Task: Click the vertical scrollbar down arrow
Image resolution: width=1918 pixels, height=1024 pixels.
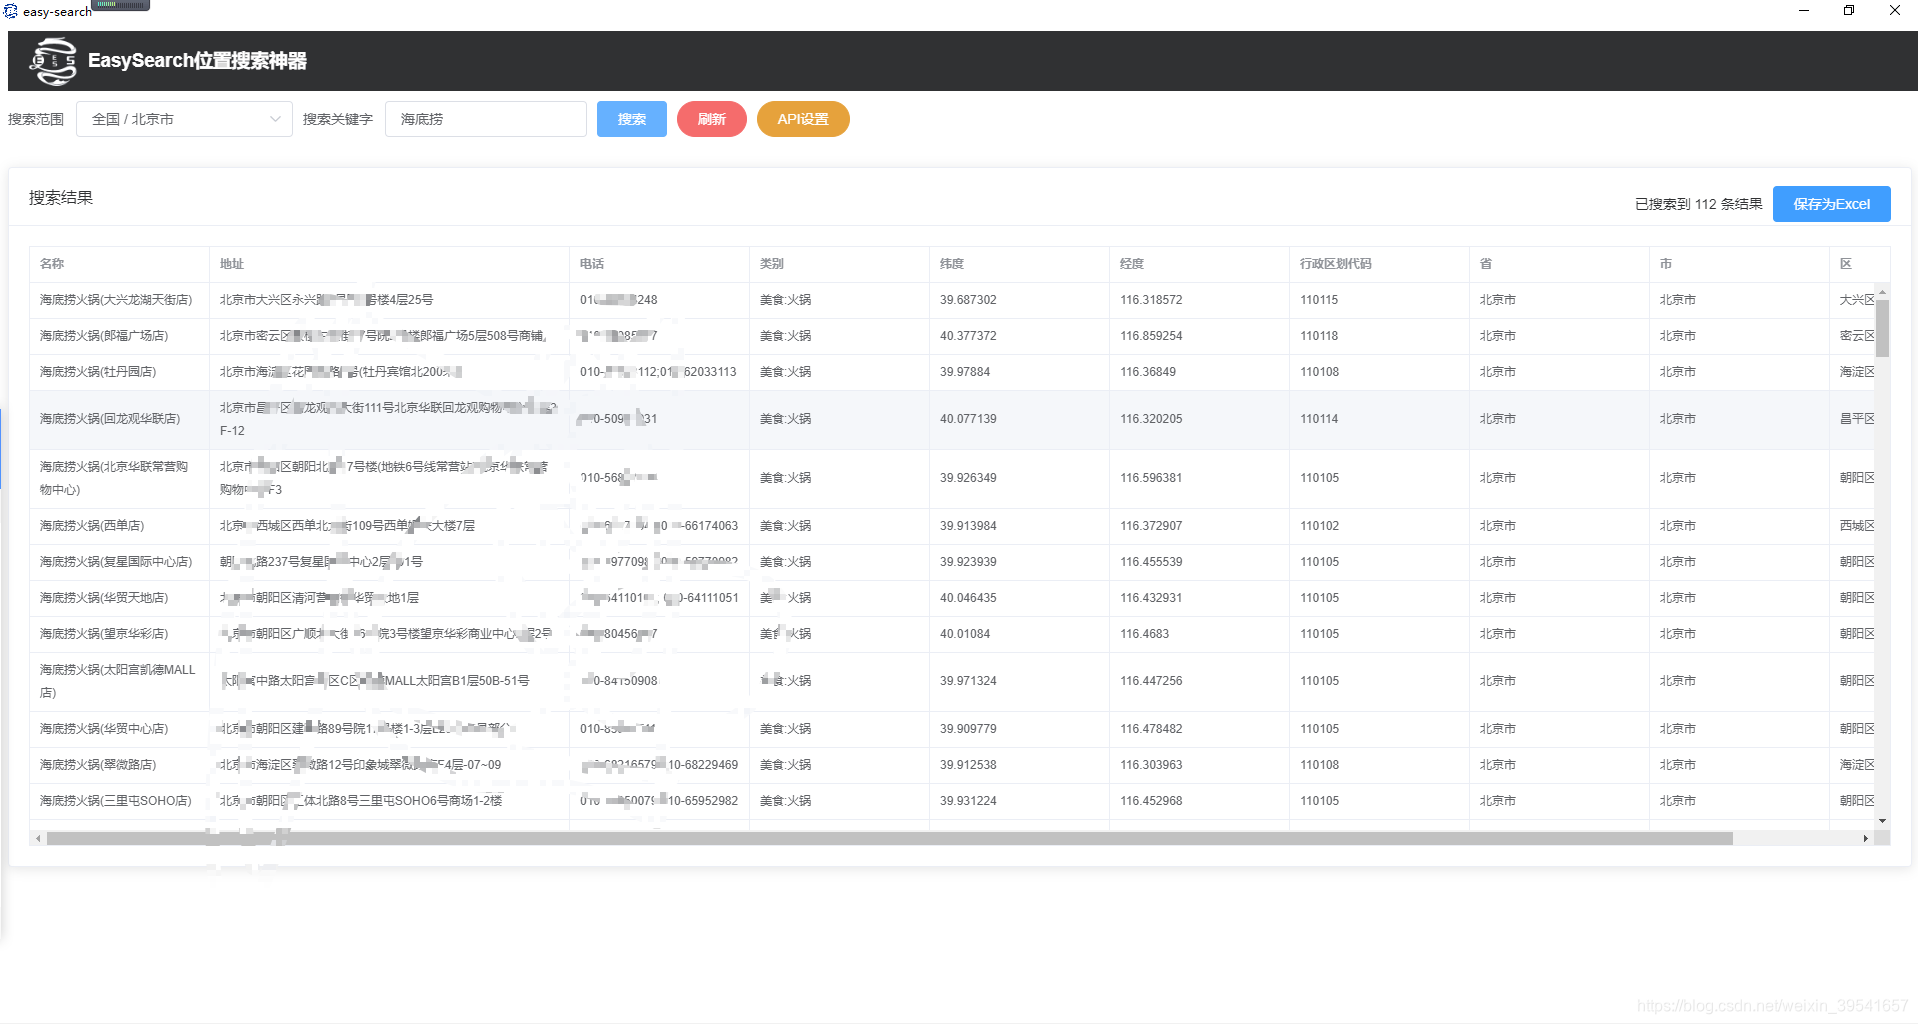Action: 1882,821
